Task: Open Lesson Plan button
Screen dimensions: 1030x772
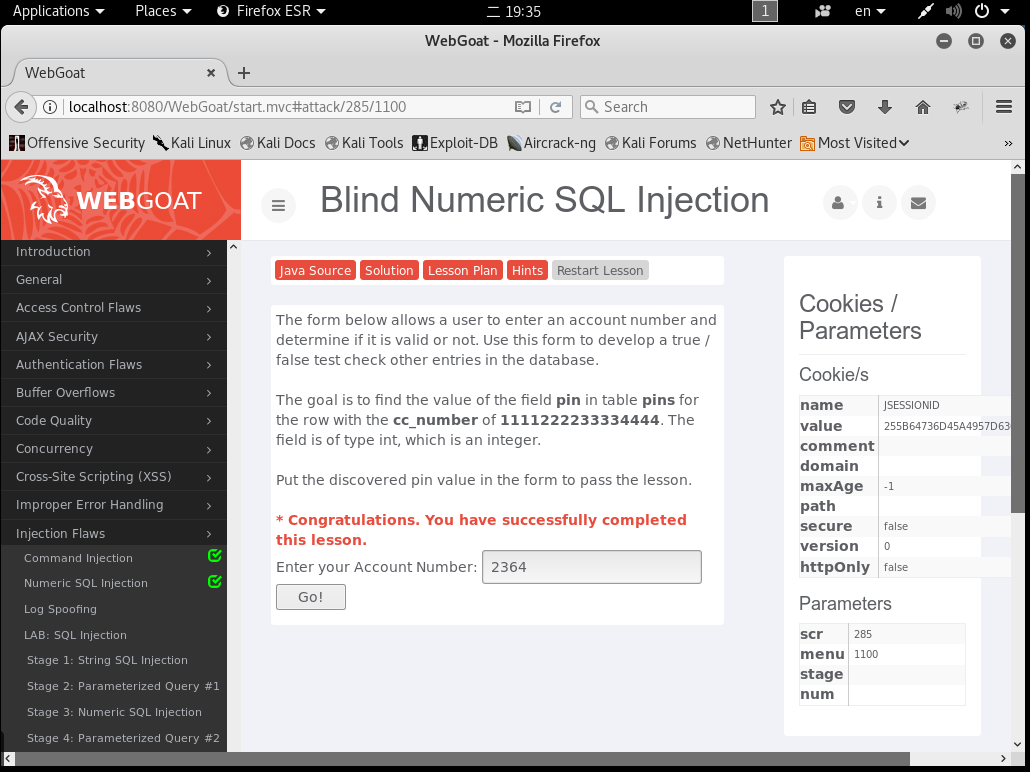Action: point(463,271)
